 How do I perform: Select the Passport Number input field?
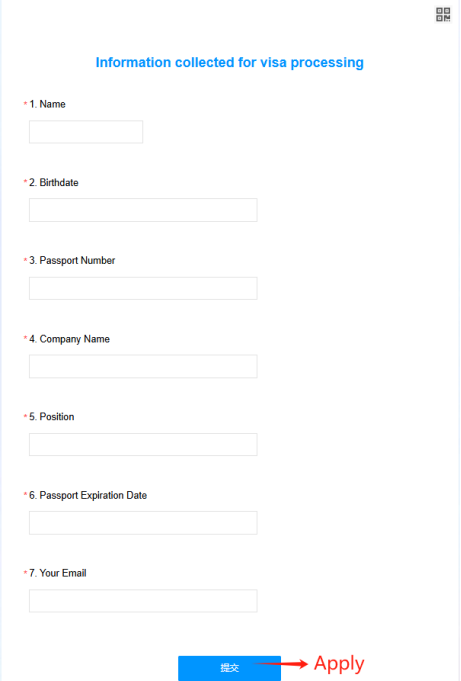click(x=143, y=288)
